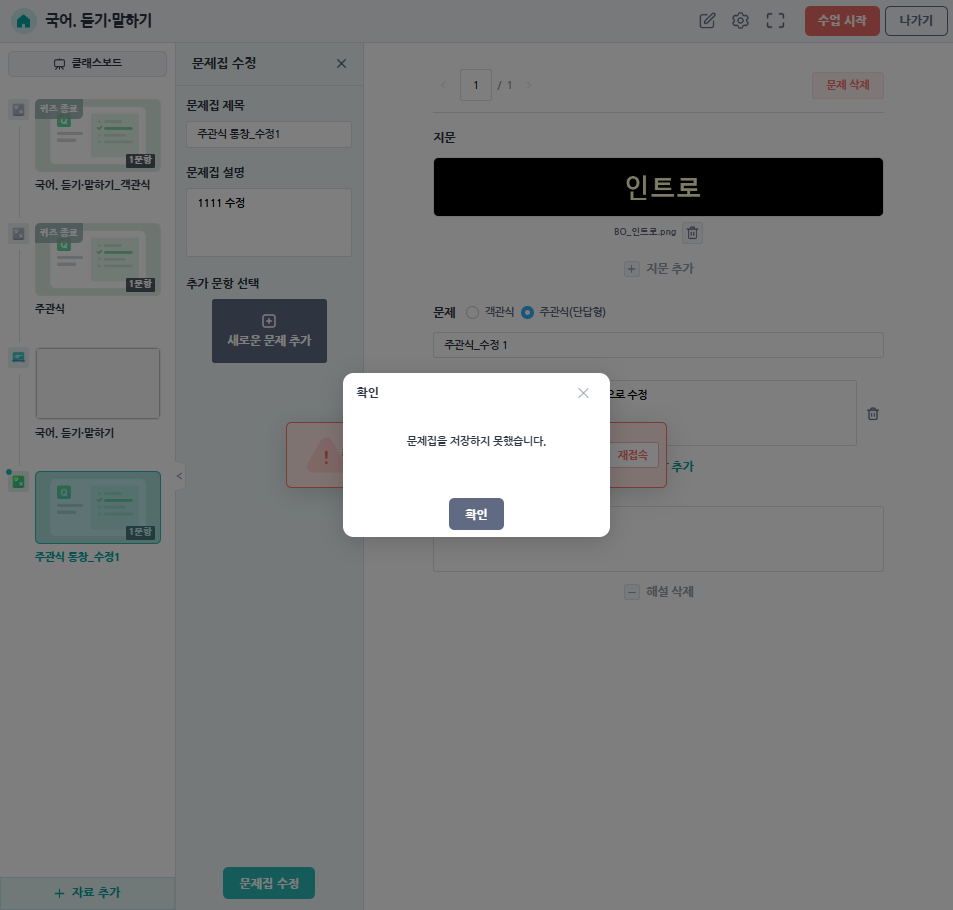Click trash icon beside the answer field
This screenshot has height=910, width=953.
872,413
